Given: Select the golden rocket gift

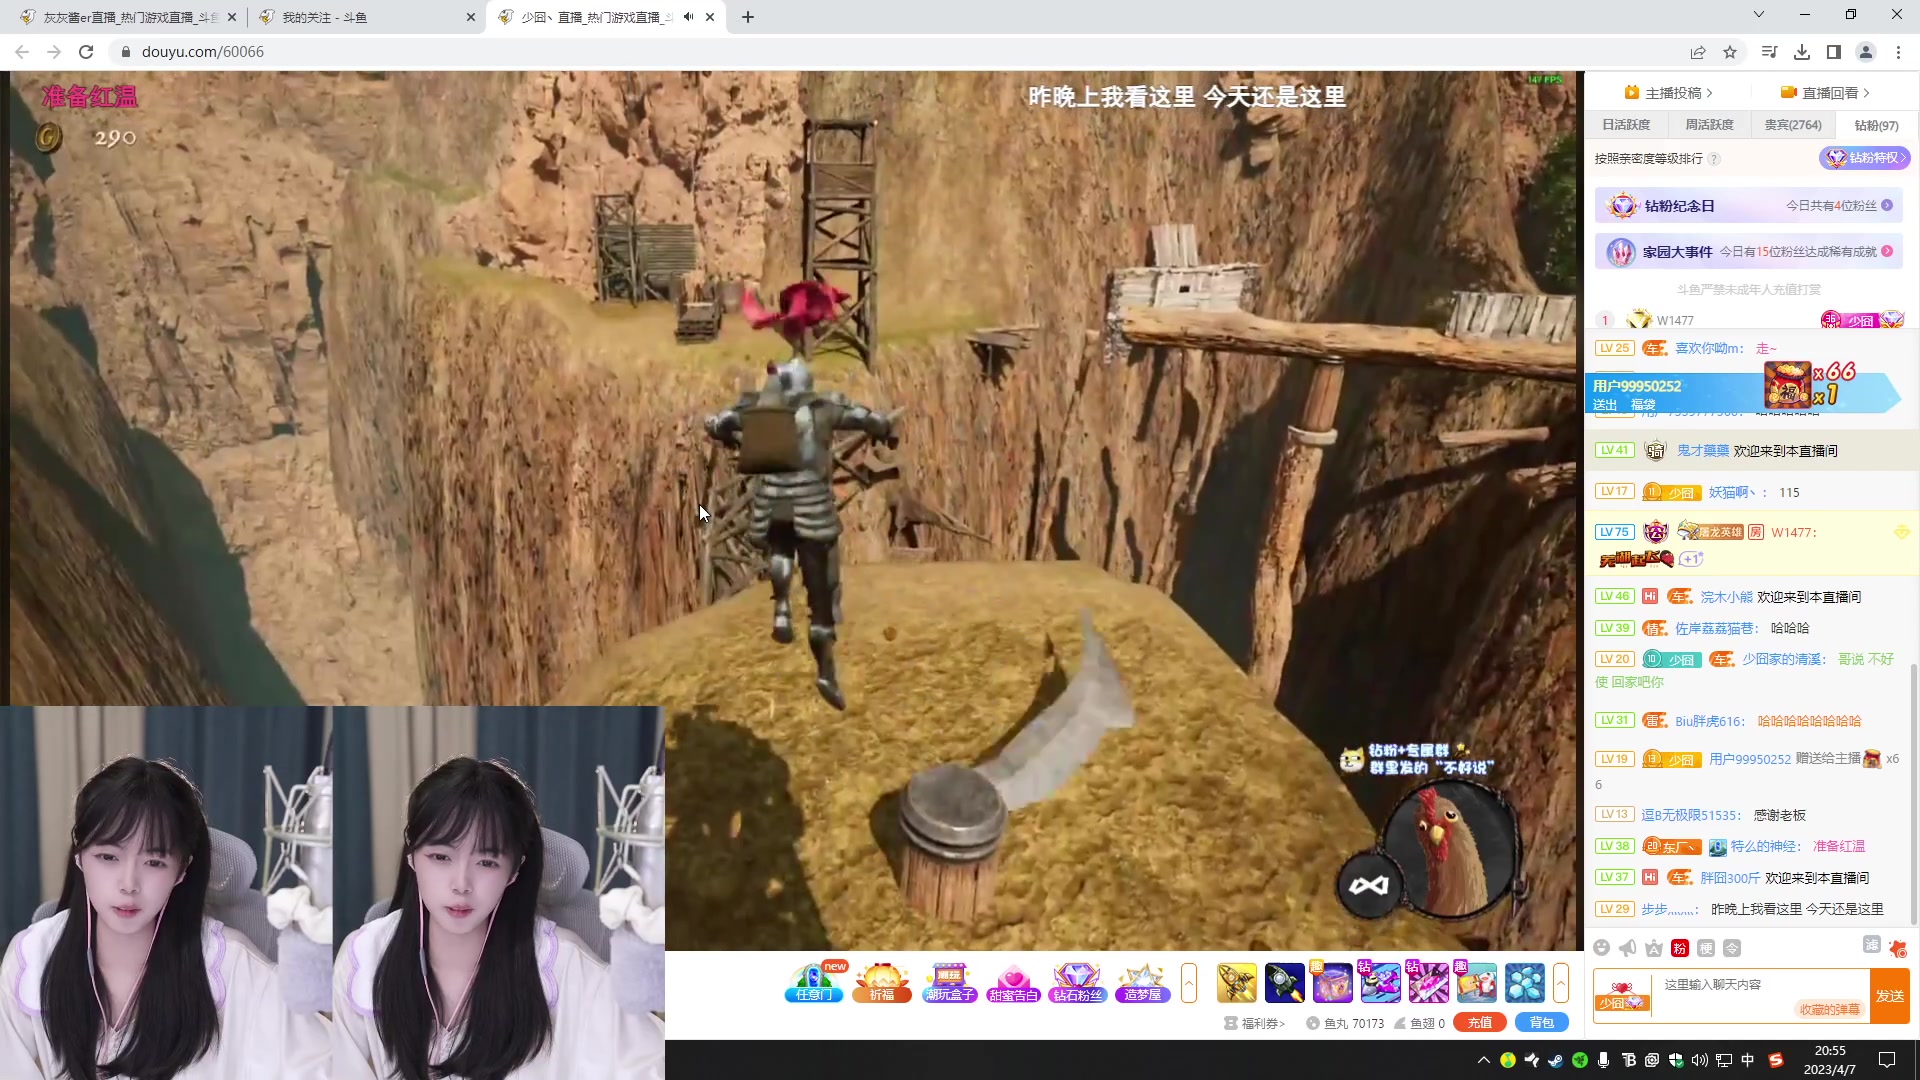Looking at the screenshot, I should [x=1236, y=983].
